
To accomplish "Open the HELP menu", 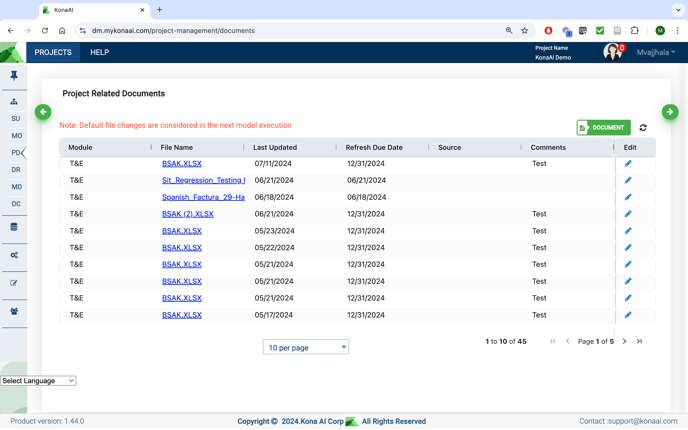I will coord(100,52).
